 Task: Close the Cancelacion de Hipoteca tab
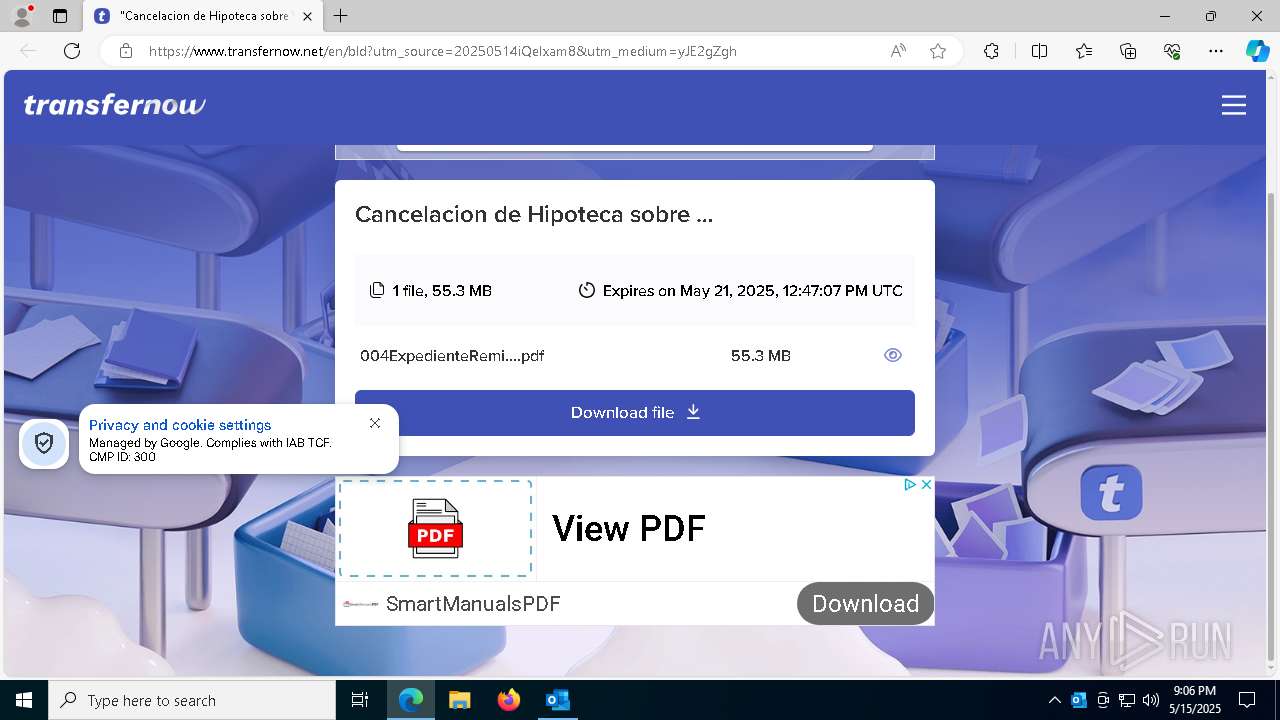click(x=307, y=16)
